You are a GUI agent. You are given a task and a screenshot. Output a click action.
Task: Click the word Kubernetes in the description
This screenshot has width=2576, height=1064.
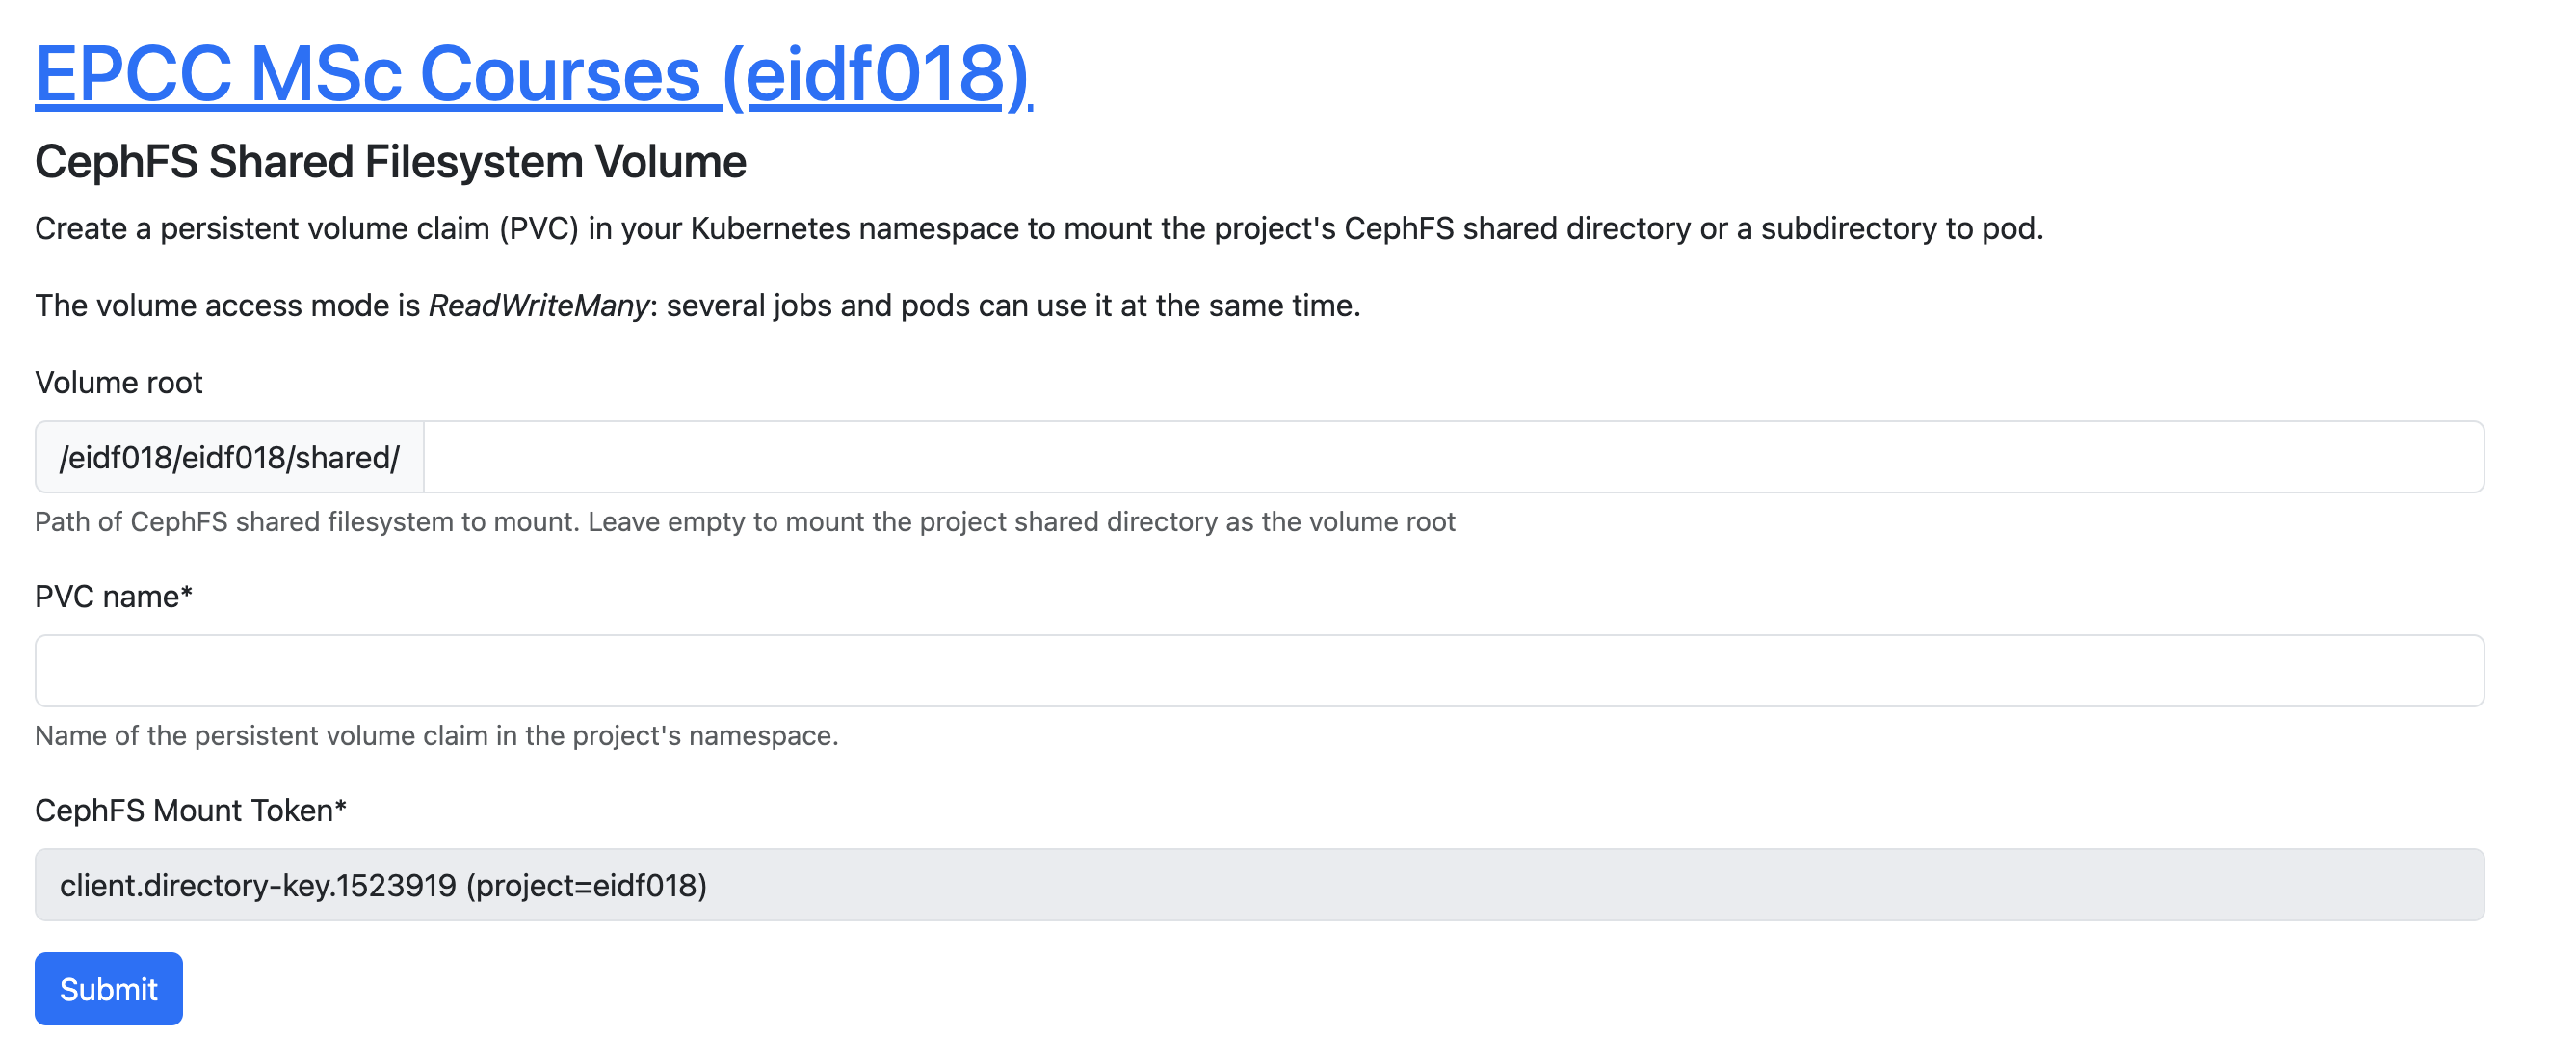pos(770,228)
